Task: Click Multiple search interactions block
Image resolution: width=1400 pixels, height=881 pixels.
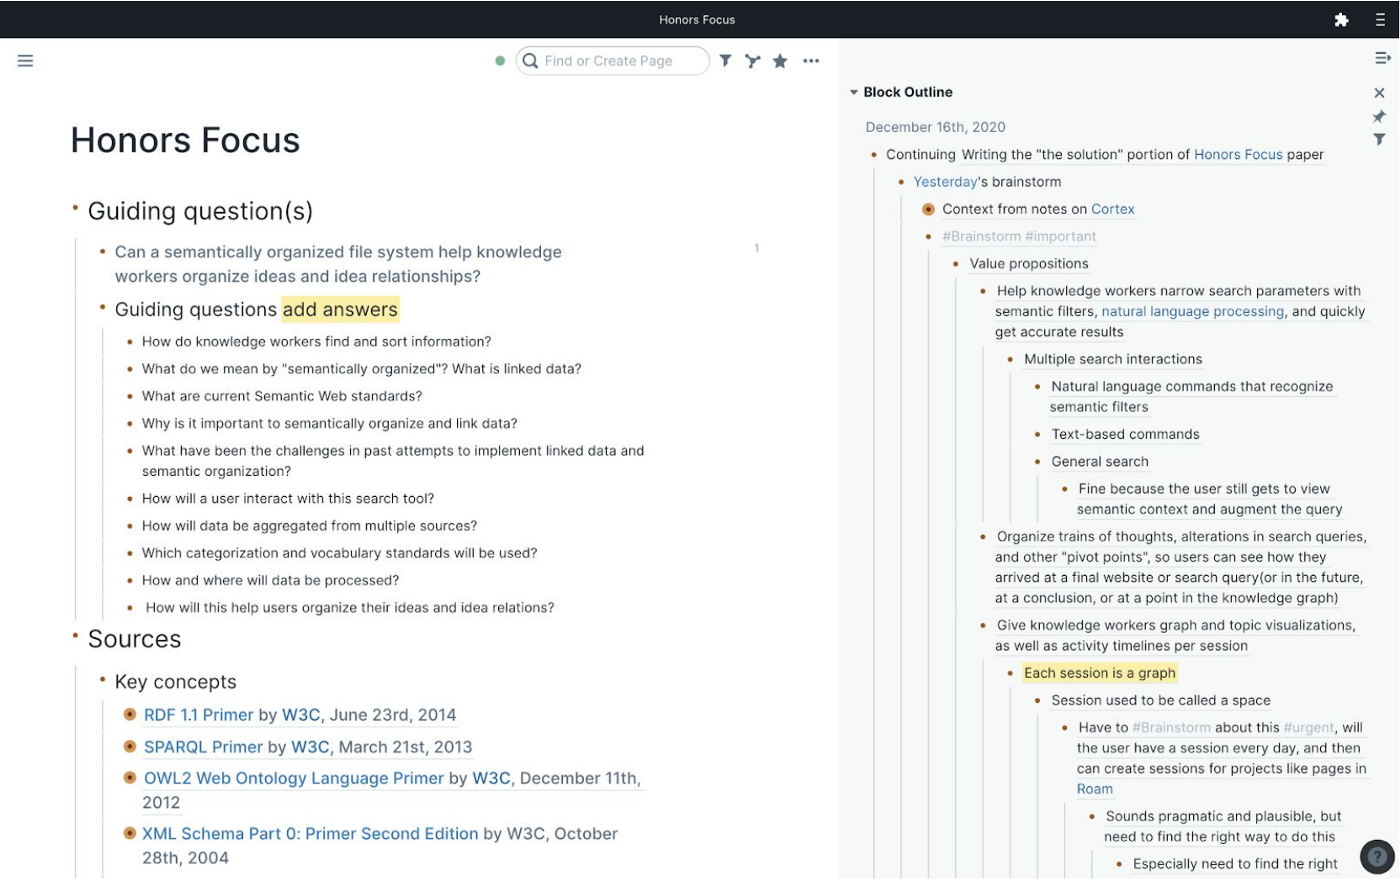Action: 1113,359
